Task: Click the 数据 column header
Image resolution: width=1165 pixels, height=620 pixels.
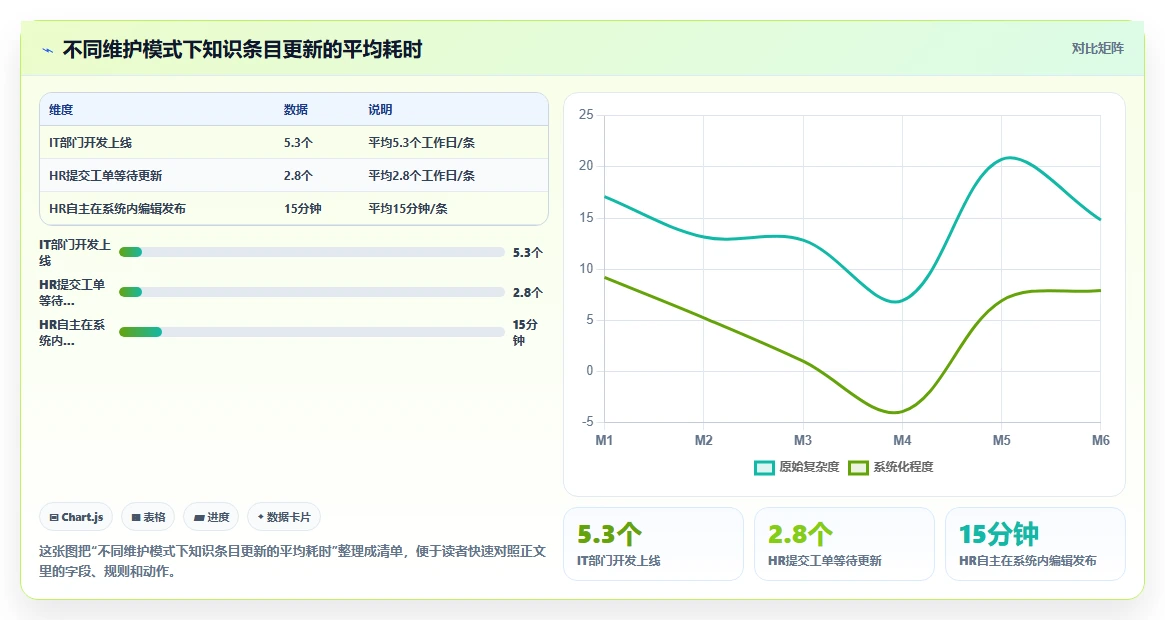Action: coord(296,109)
